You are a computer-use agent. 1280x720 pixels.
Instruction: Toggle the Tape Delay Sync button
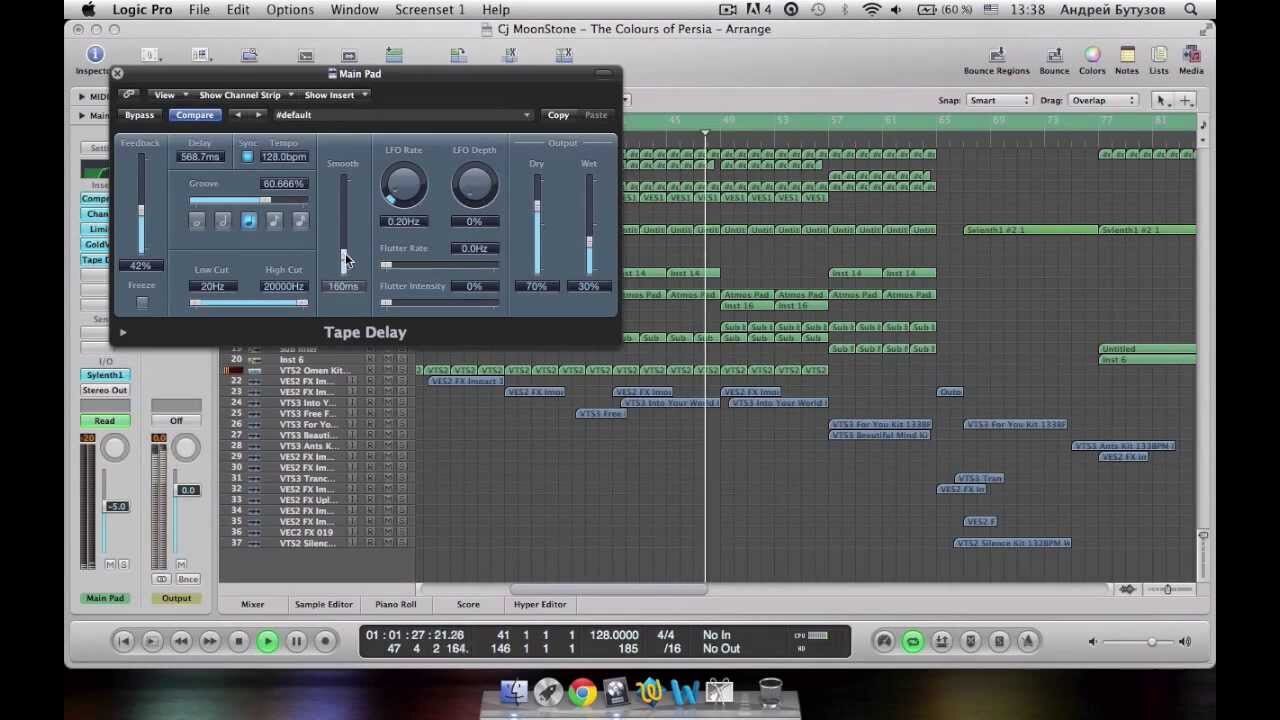point(247,157)
